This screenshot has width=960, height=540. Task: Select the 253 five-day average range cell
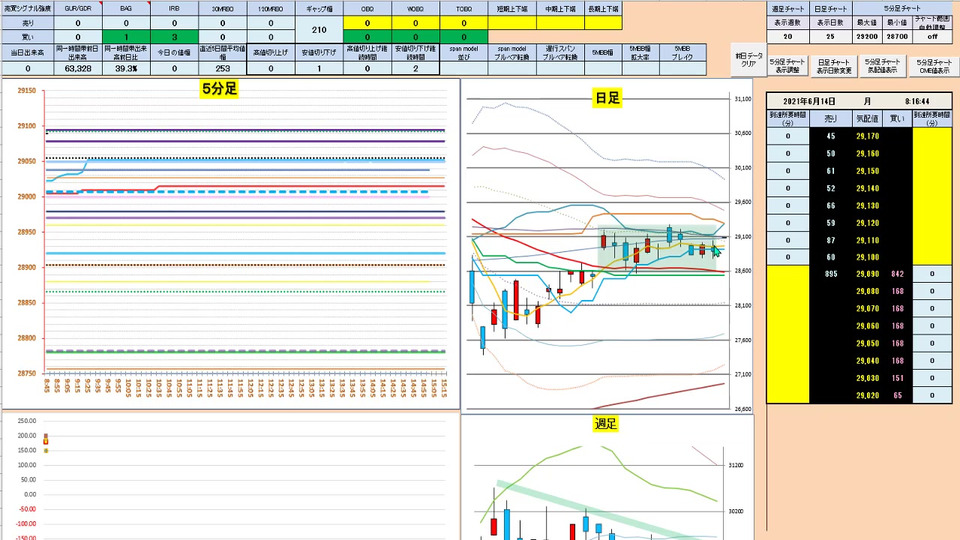click(222, 69)
